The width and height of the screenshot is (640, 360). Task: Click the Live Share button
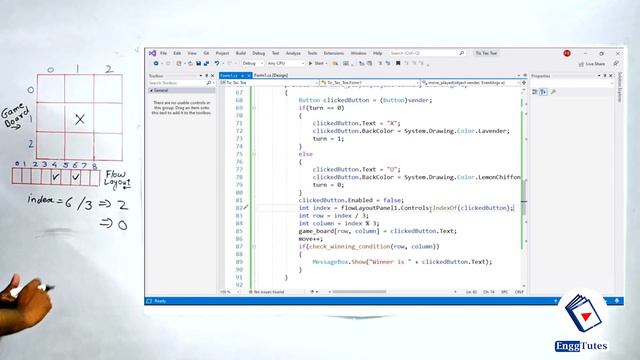pos(592,64)
